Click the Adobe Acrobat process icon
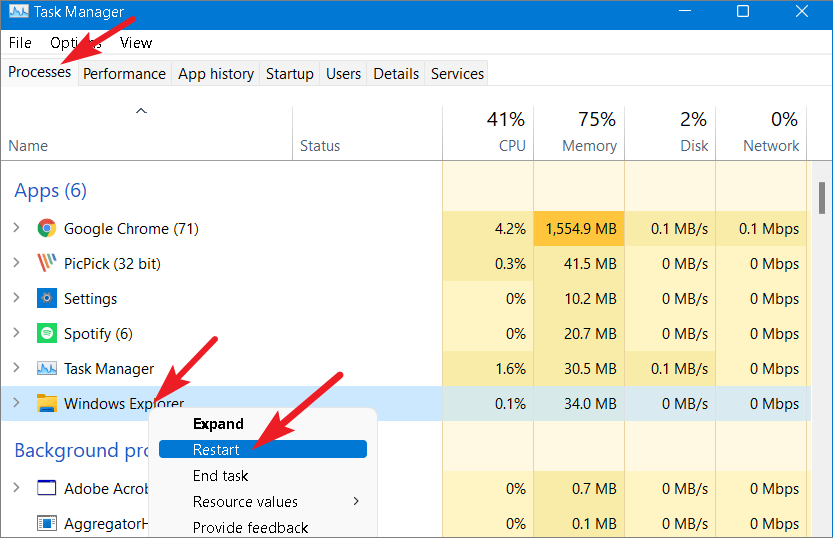833x538 pixels. tap(47, 488)
